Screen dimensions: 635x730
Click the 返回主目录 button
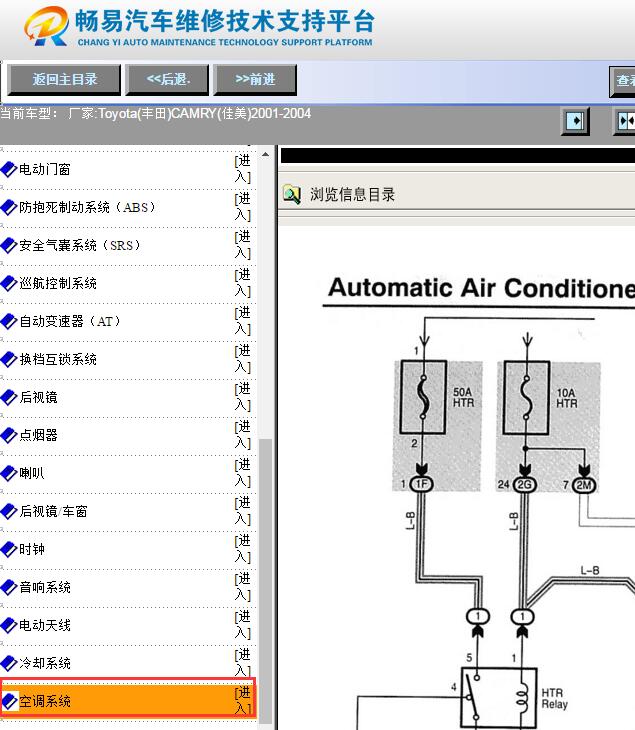(64, 80)
